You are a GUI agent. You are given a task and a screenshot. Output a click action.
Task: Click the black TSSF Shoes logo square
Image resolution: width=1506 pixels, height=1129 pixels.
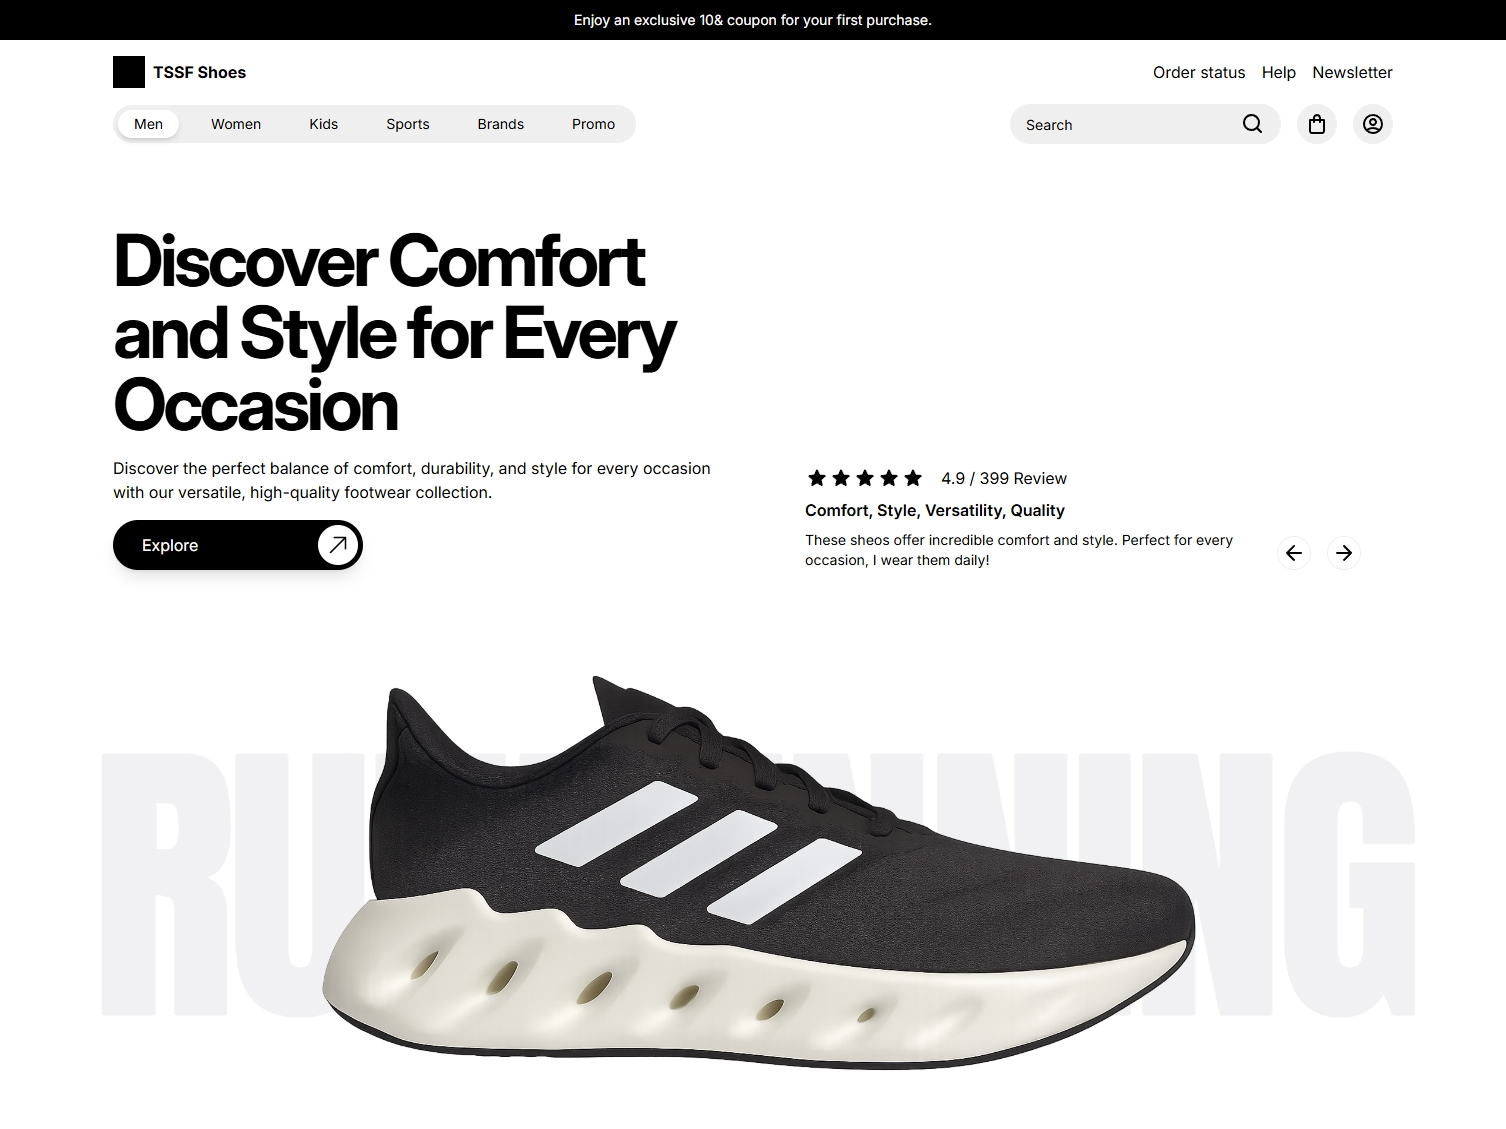pos(129,72)
